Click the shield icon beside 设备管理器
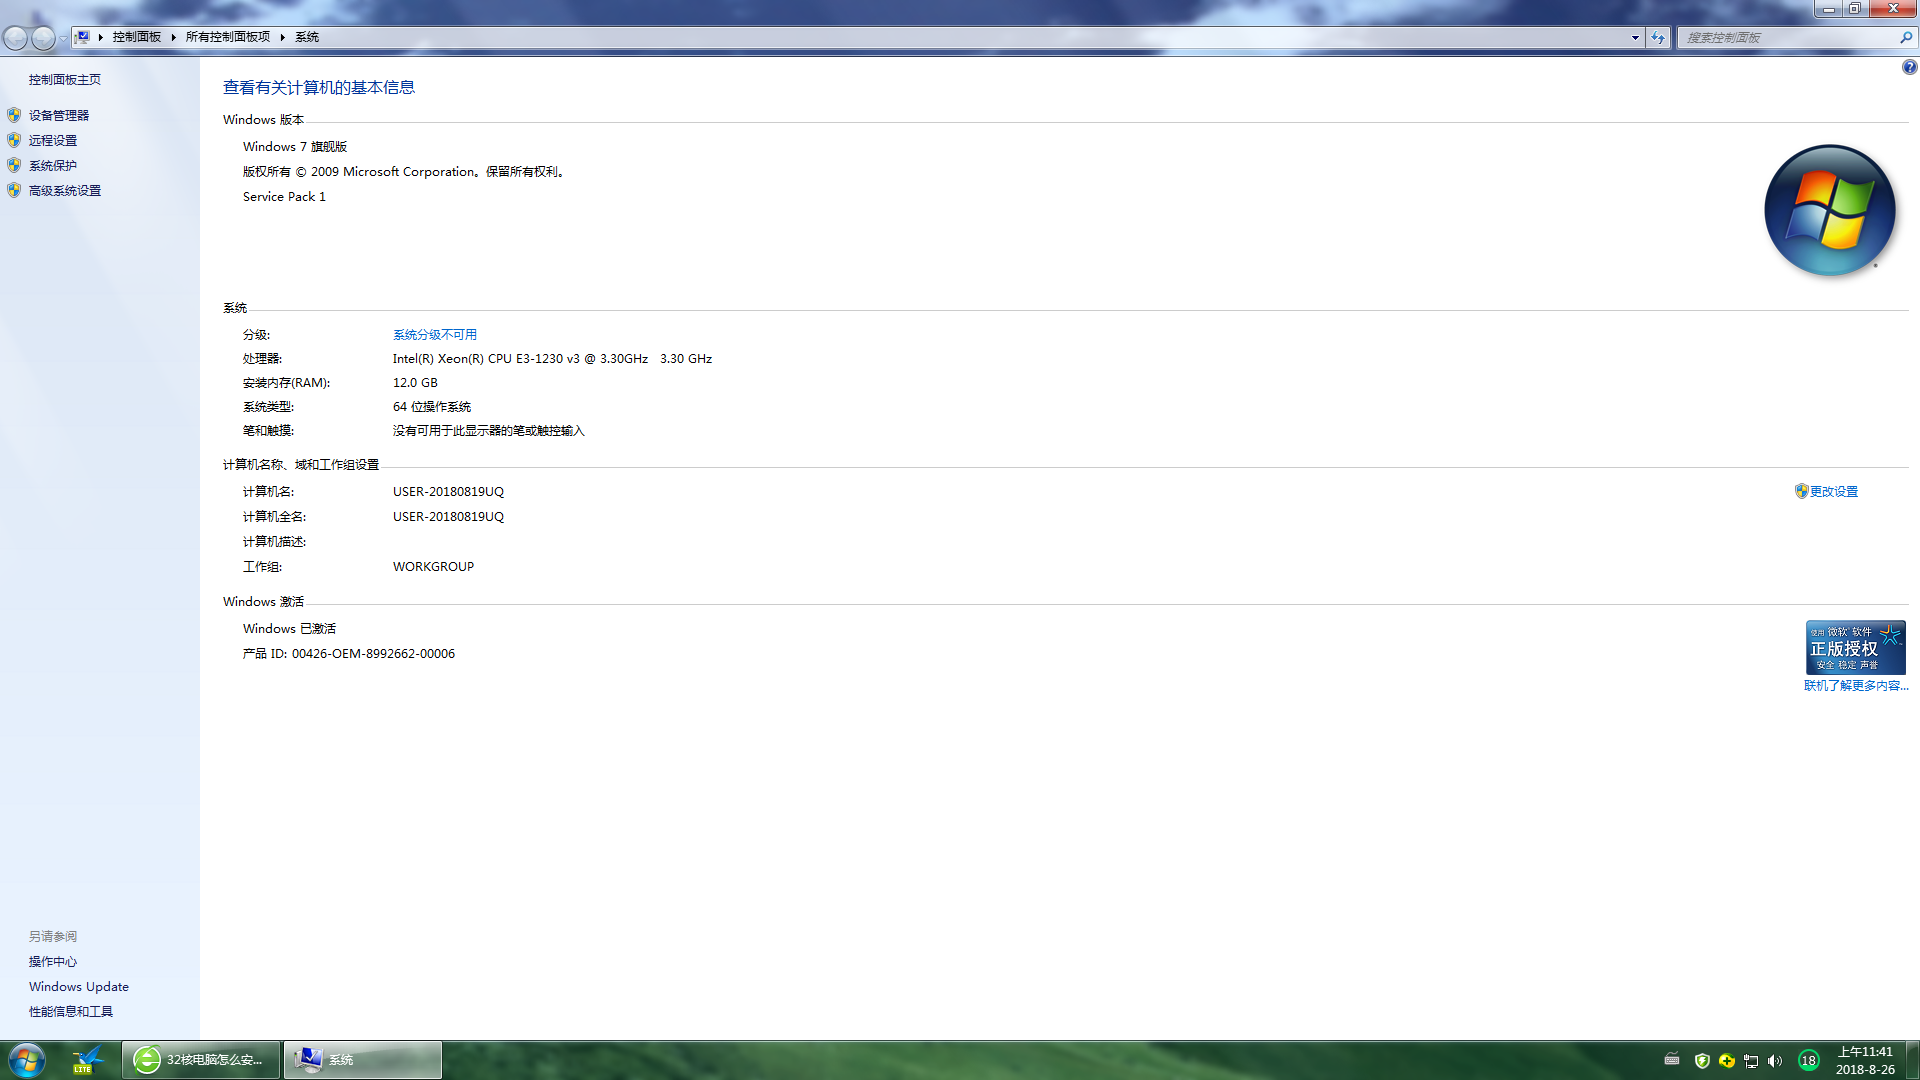 pyautogui.click(x=14, y=115)
